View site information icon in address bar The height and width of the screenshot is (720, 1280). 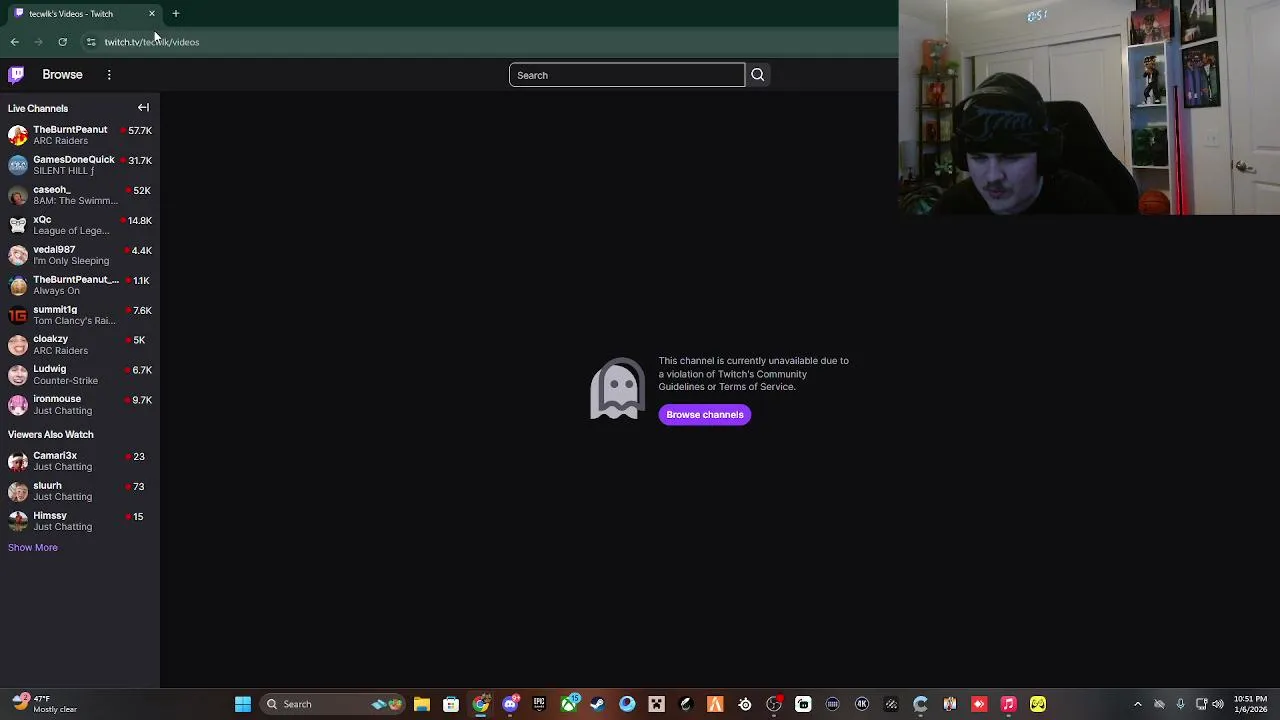point(91,42)
